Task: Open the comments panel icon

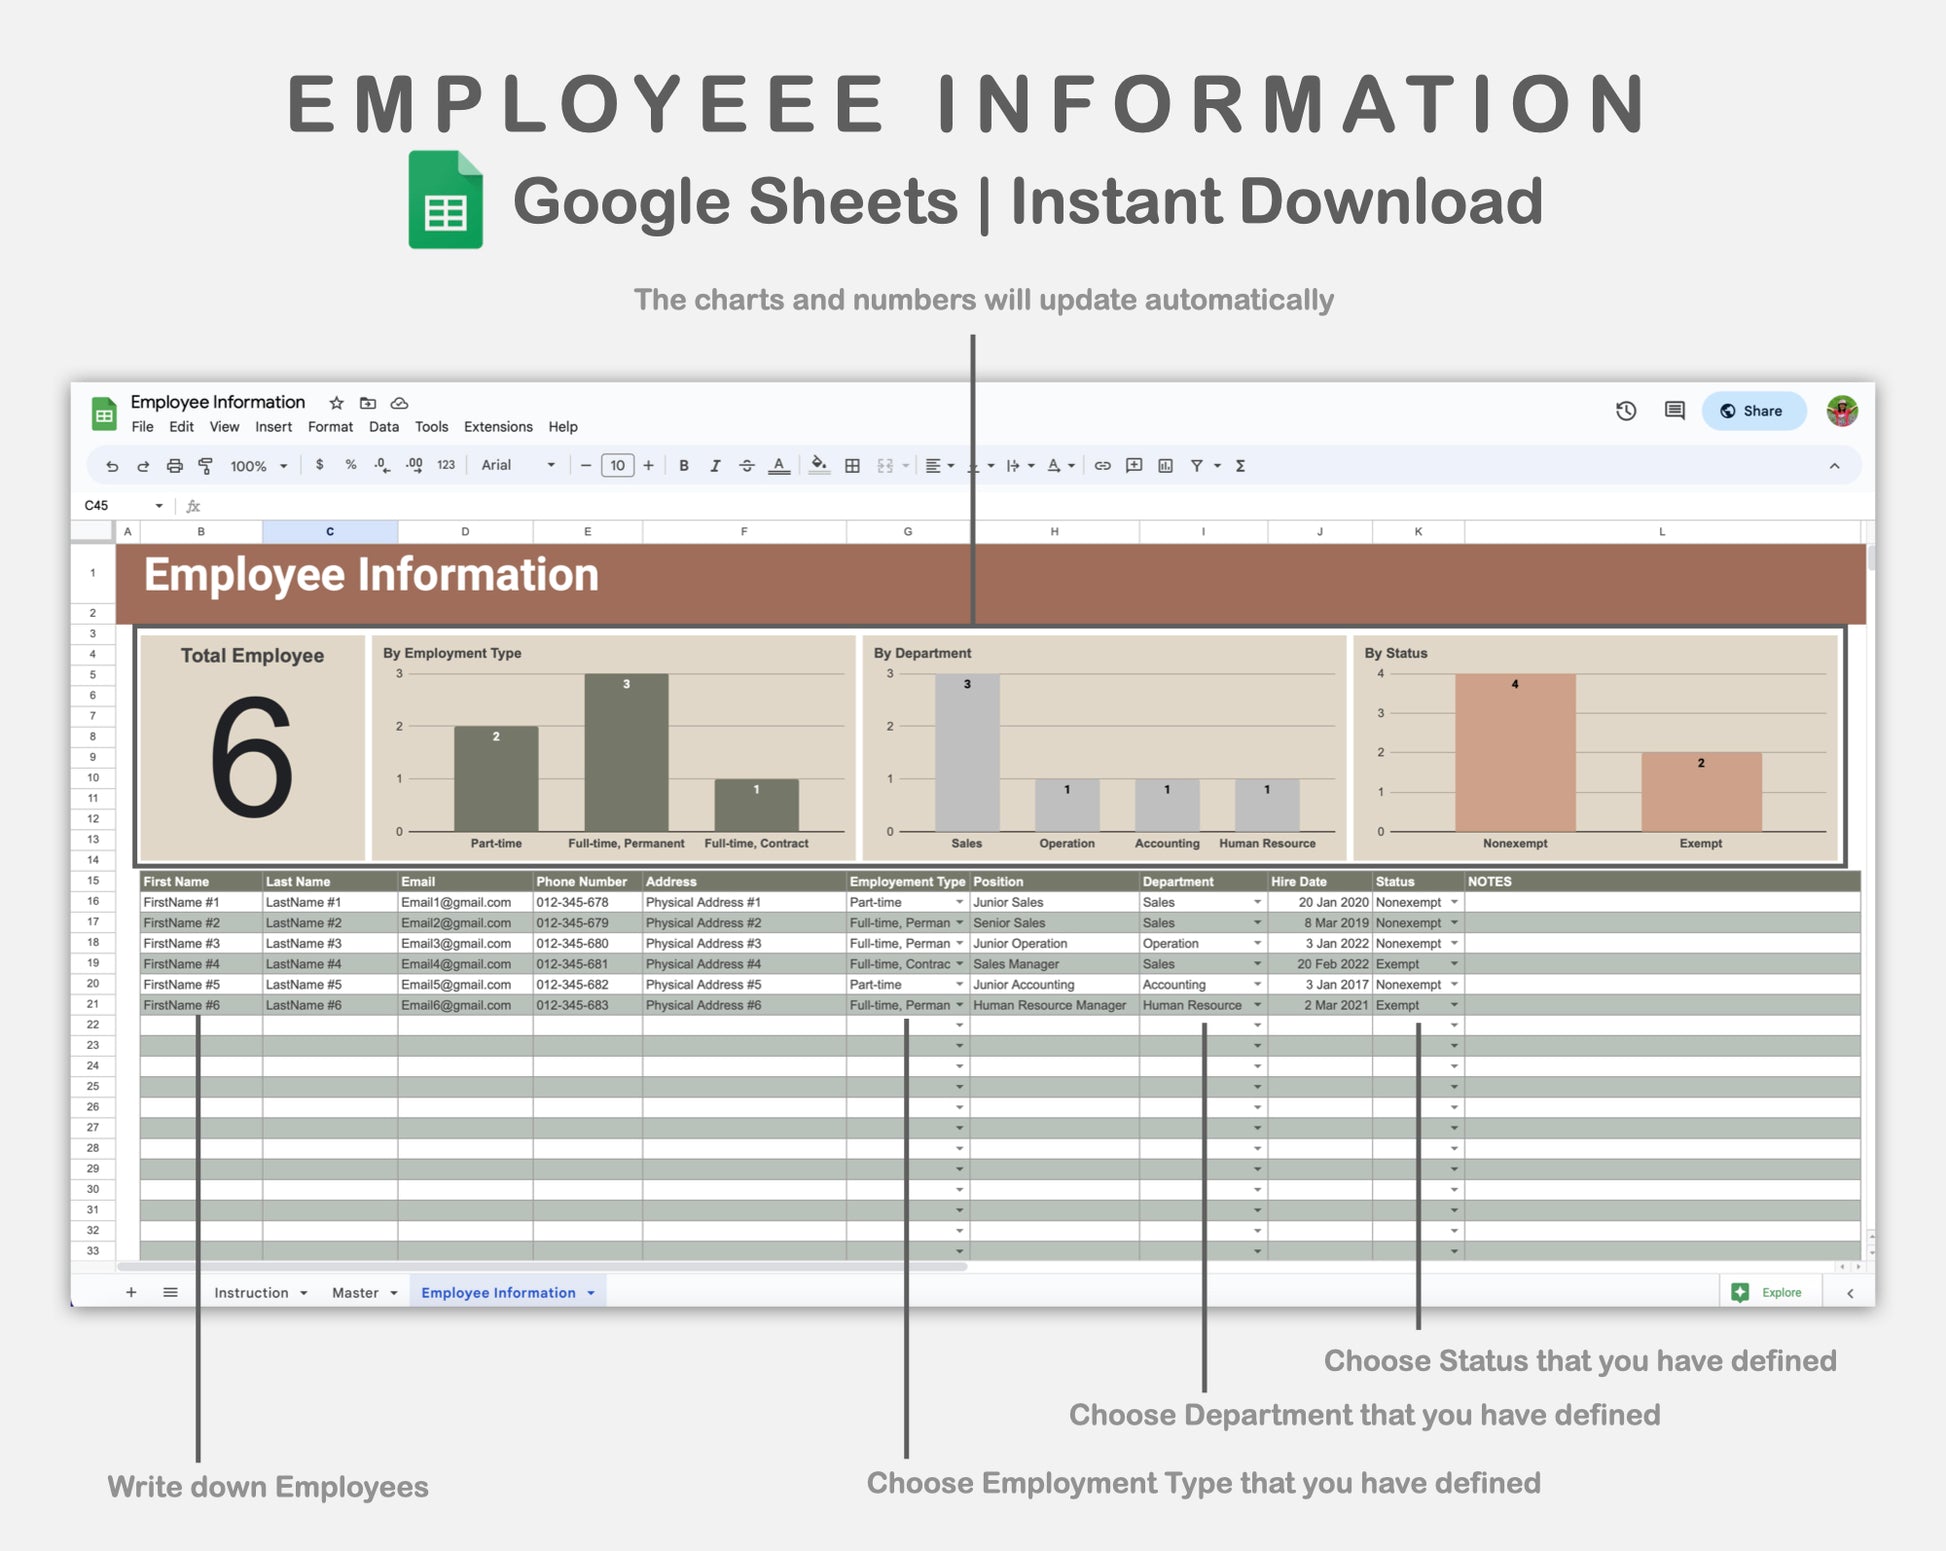Action: pos(1674,411)
